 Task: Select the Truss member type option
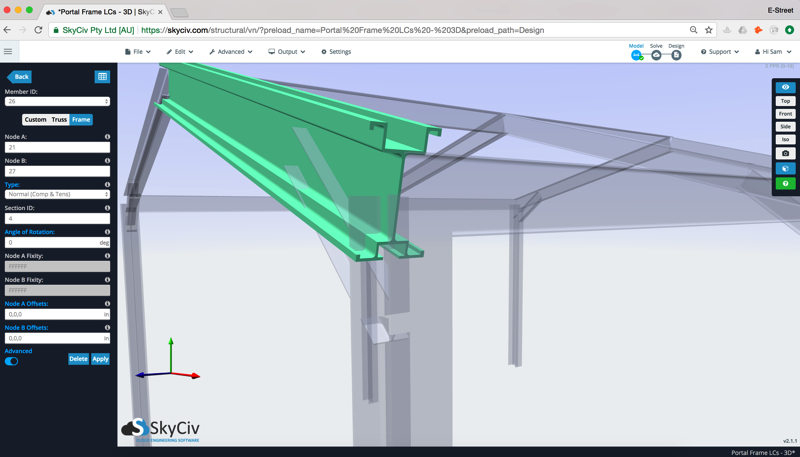pyautogui.click(x=59, y=120)
